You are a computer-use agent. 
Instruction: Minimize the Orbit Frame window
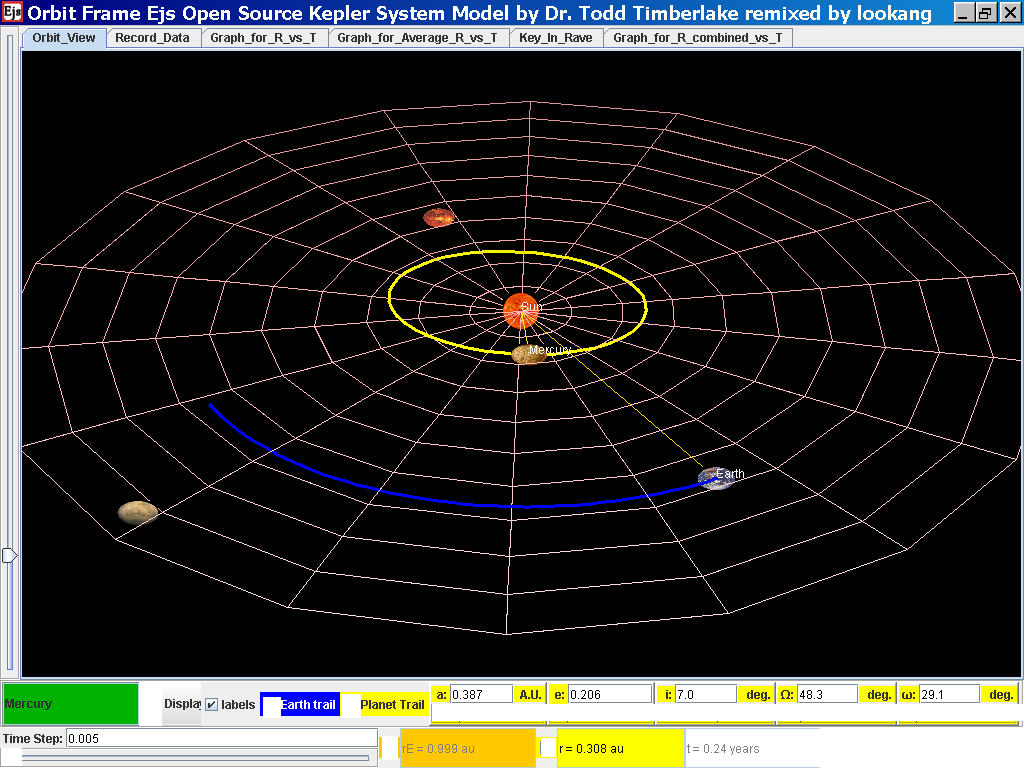pos(963,12)
